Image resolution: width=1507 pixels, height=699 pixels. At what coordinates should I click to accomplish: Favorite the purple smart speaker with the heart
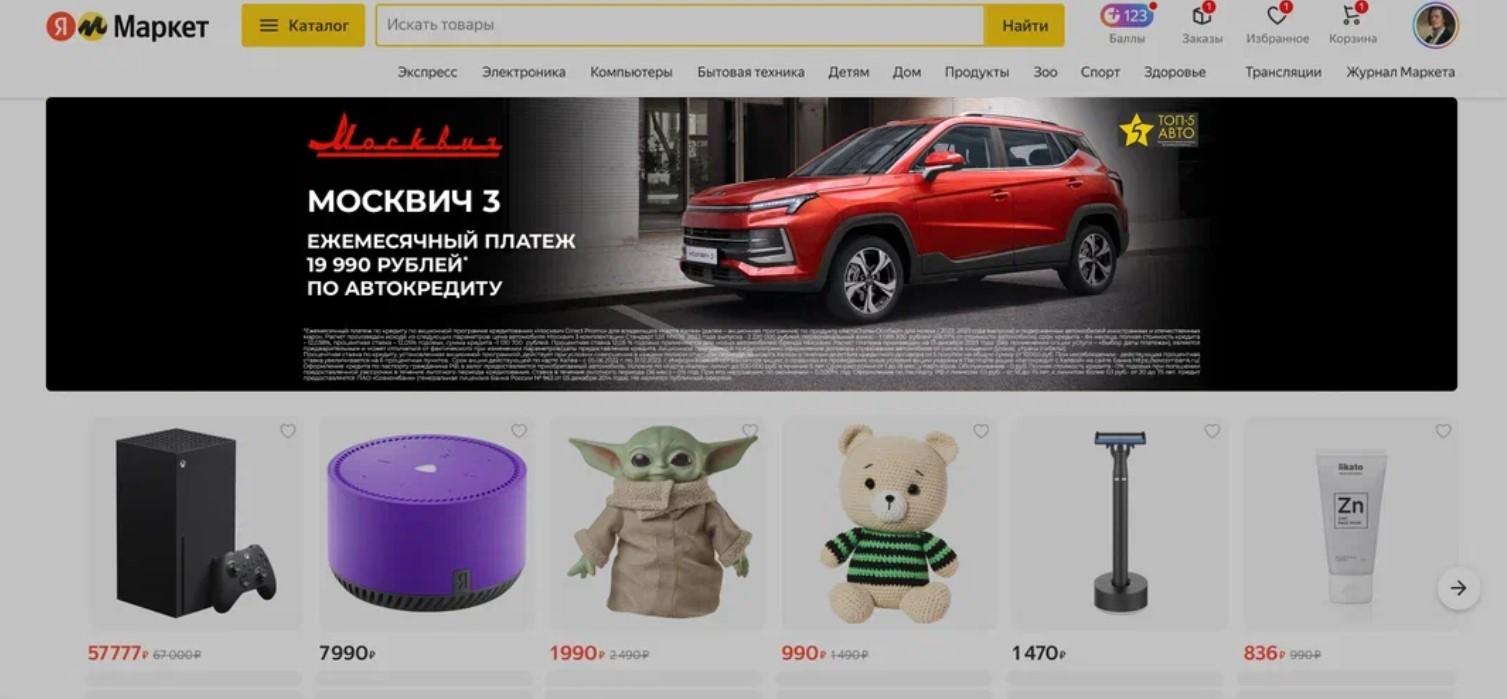tap(519, 431)
